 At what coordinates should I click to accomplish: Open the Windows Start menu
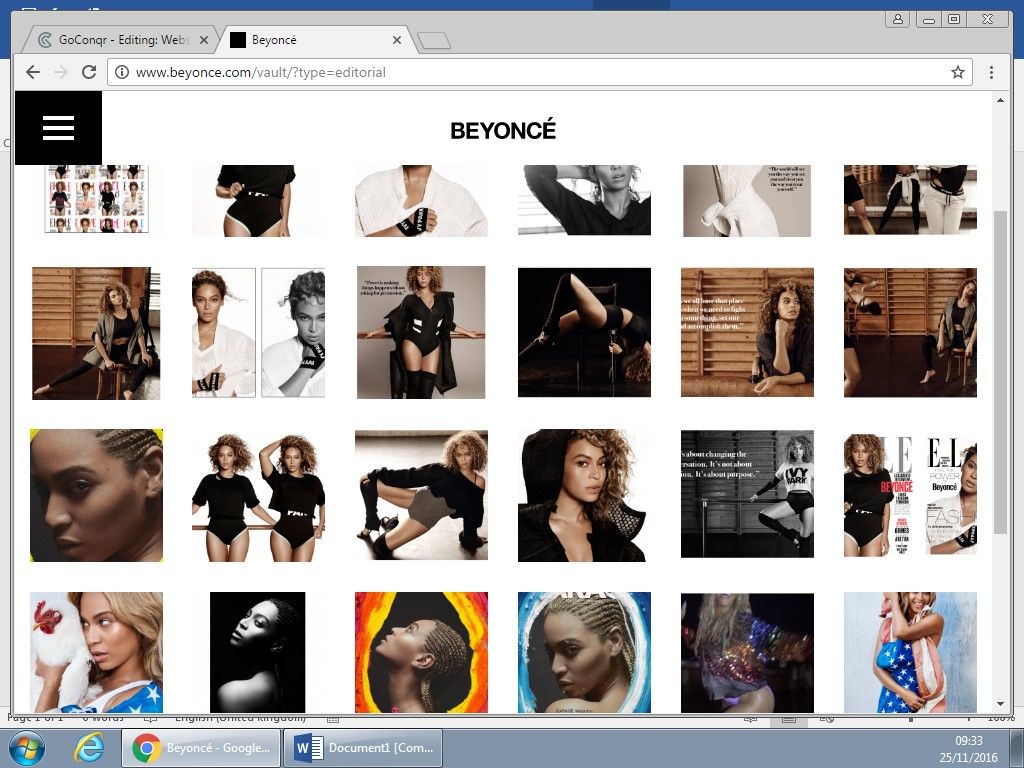click(x=25, y=748)
